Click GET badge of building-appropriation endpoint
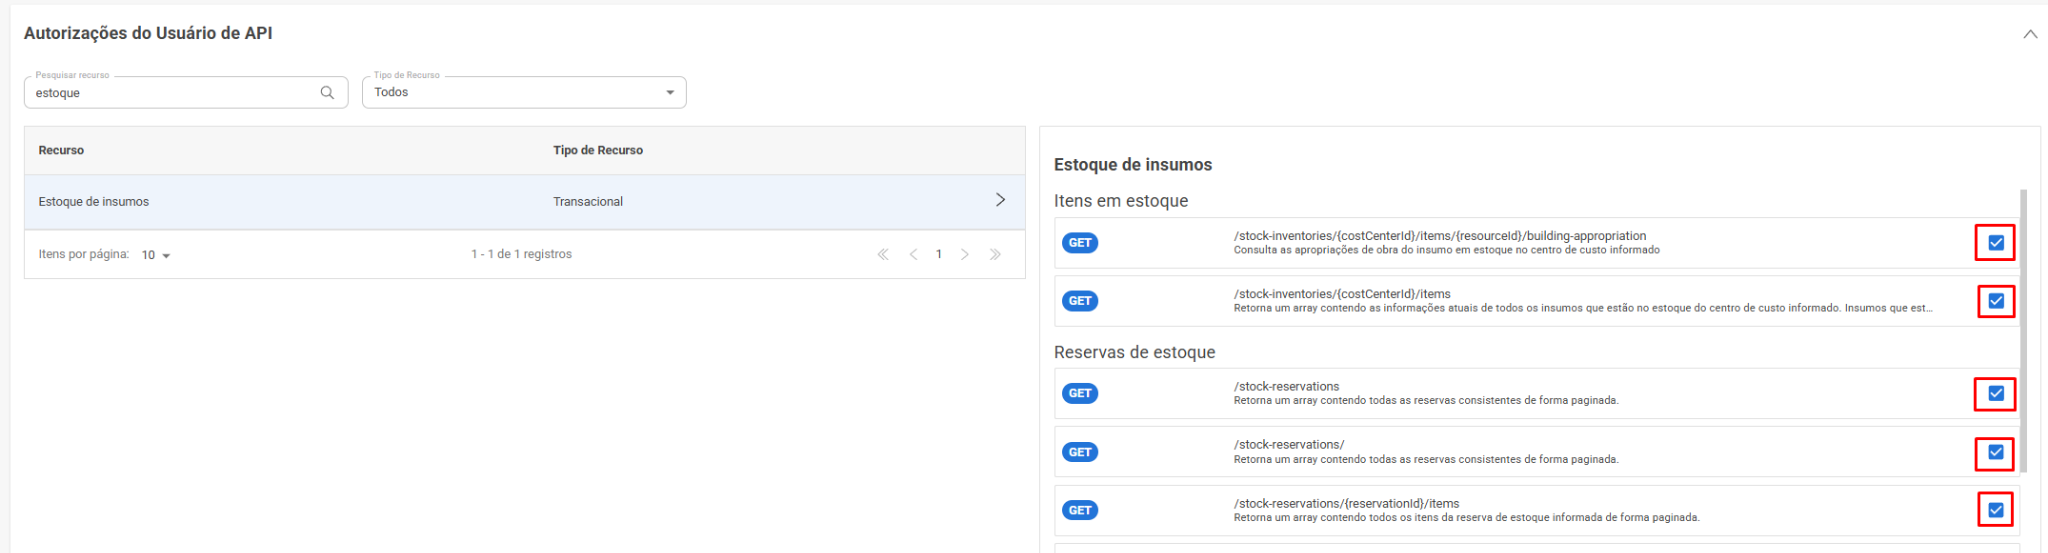 pyautogui.click(x=1080, y=243)
